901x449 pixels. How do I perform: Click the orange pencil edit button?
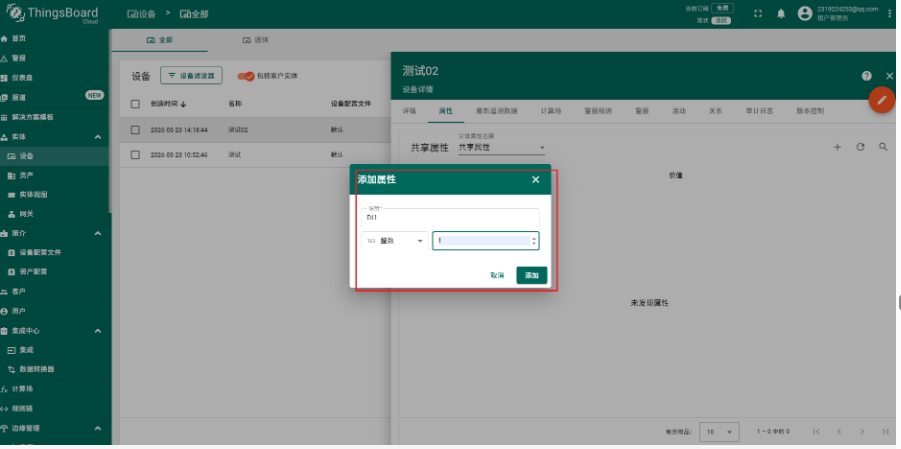(881, 100)
